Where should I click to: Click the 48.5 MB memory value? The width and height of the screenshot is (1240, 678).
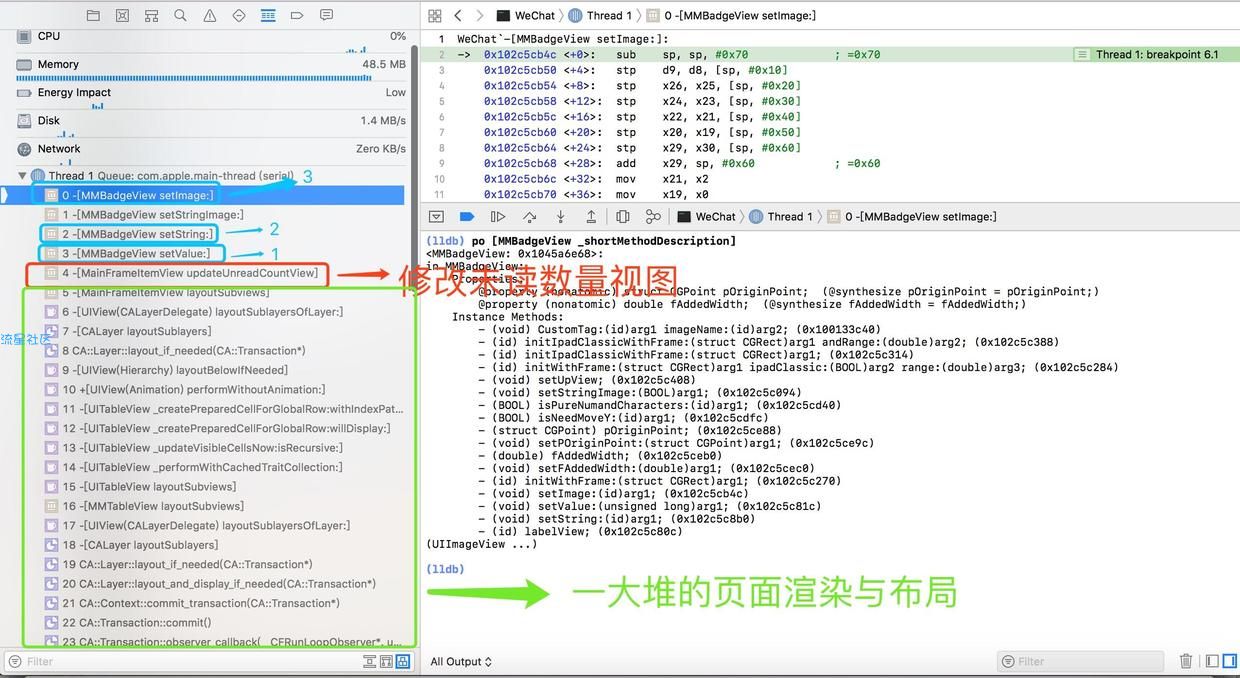pyautogui.click(x=384, y=64)
